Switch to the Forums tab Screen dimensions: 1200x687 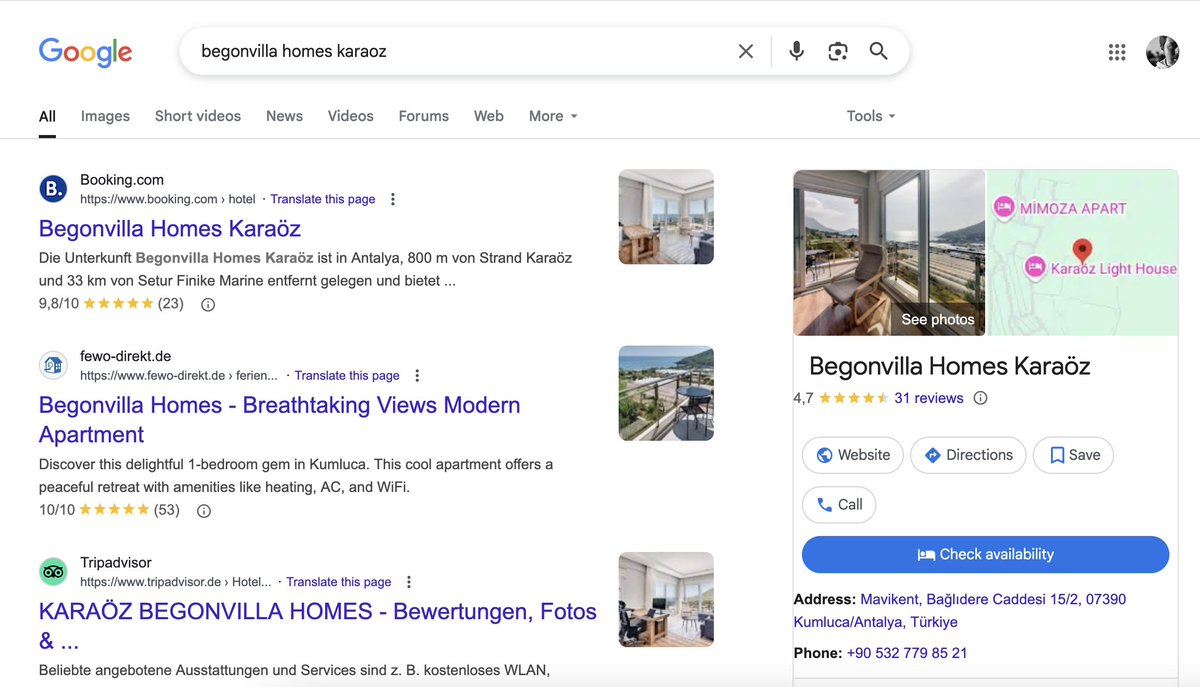pyautogui.click(x=424, y=116)
